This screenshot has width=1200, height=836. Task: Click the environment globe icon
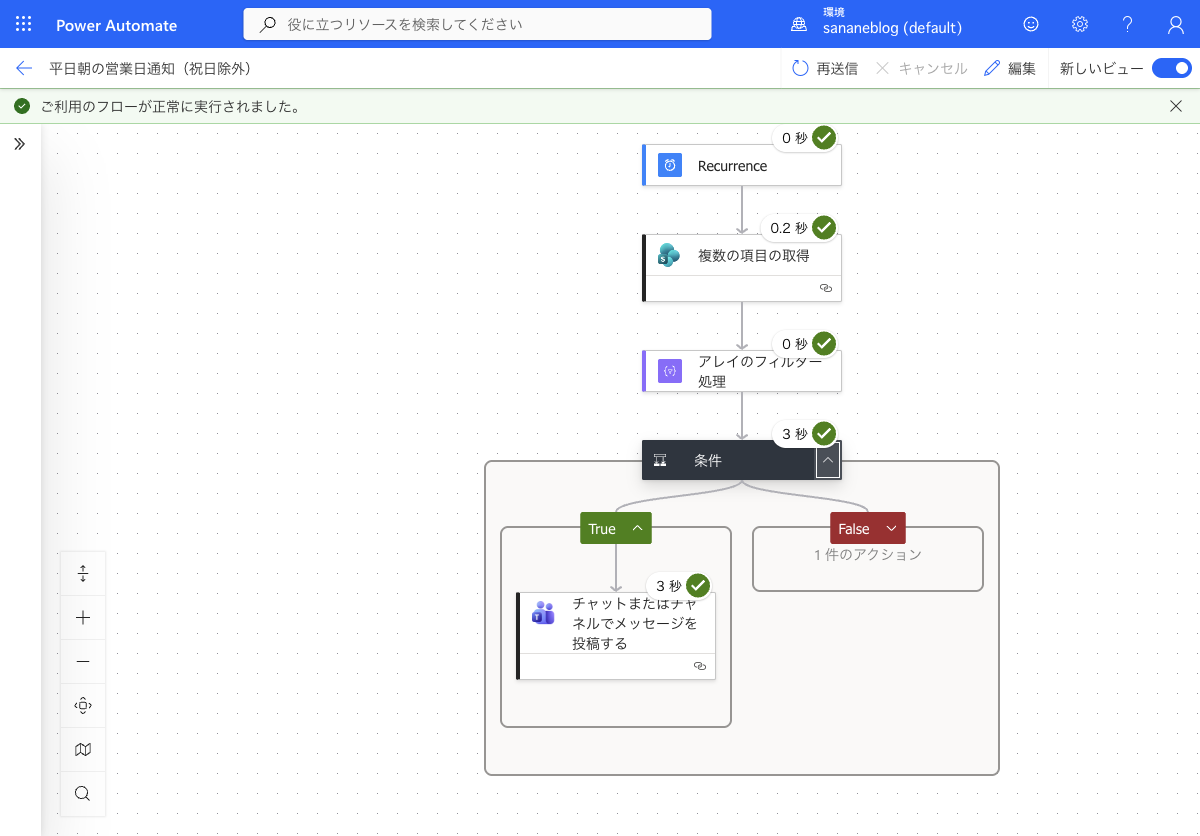[x=798, y=25]
